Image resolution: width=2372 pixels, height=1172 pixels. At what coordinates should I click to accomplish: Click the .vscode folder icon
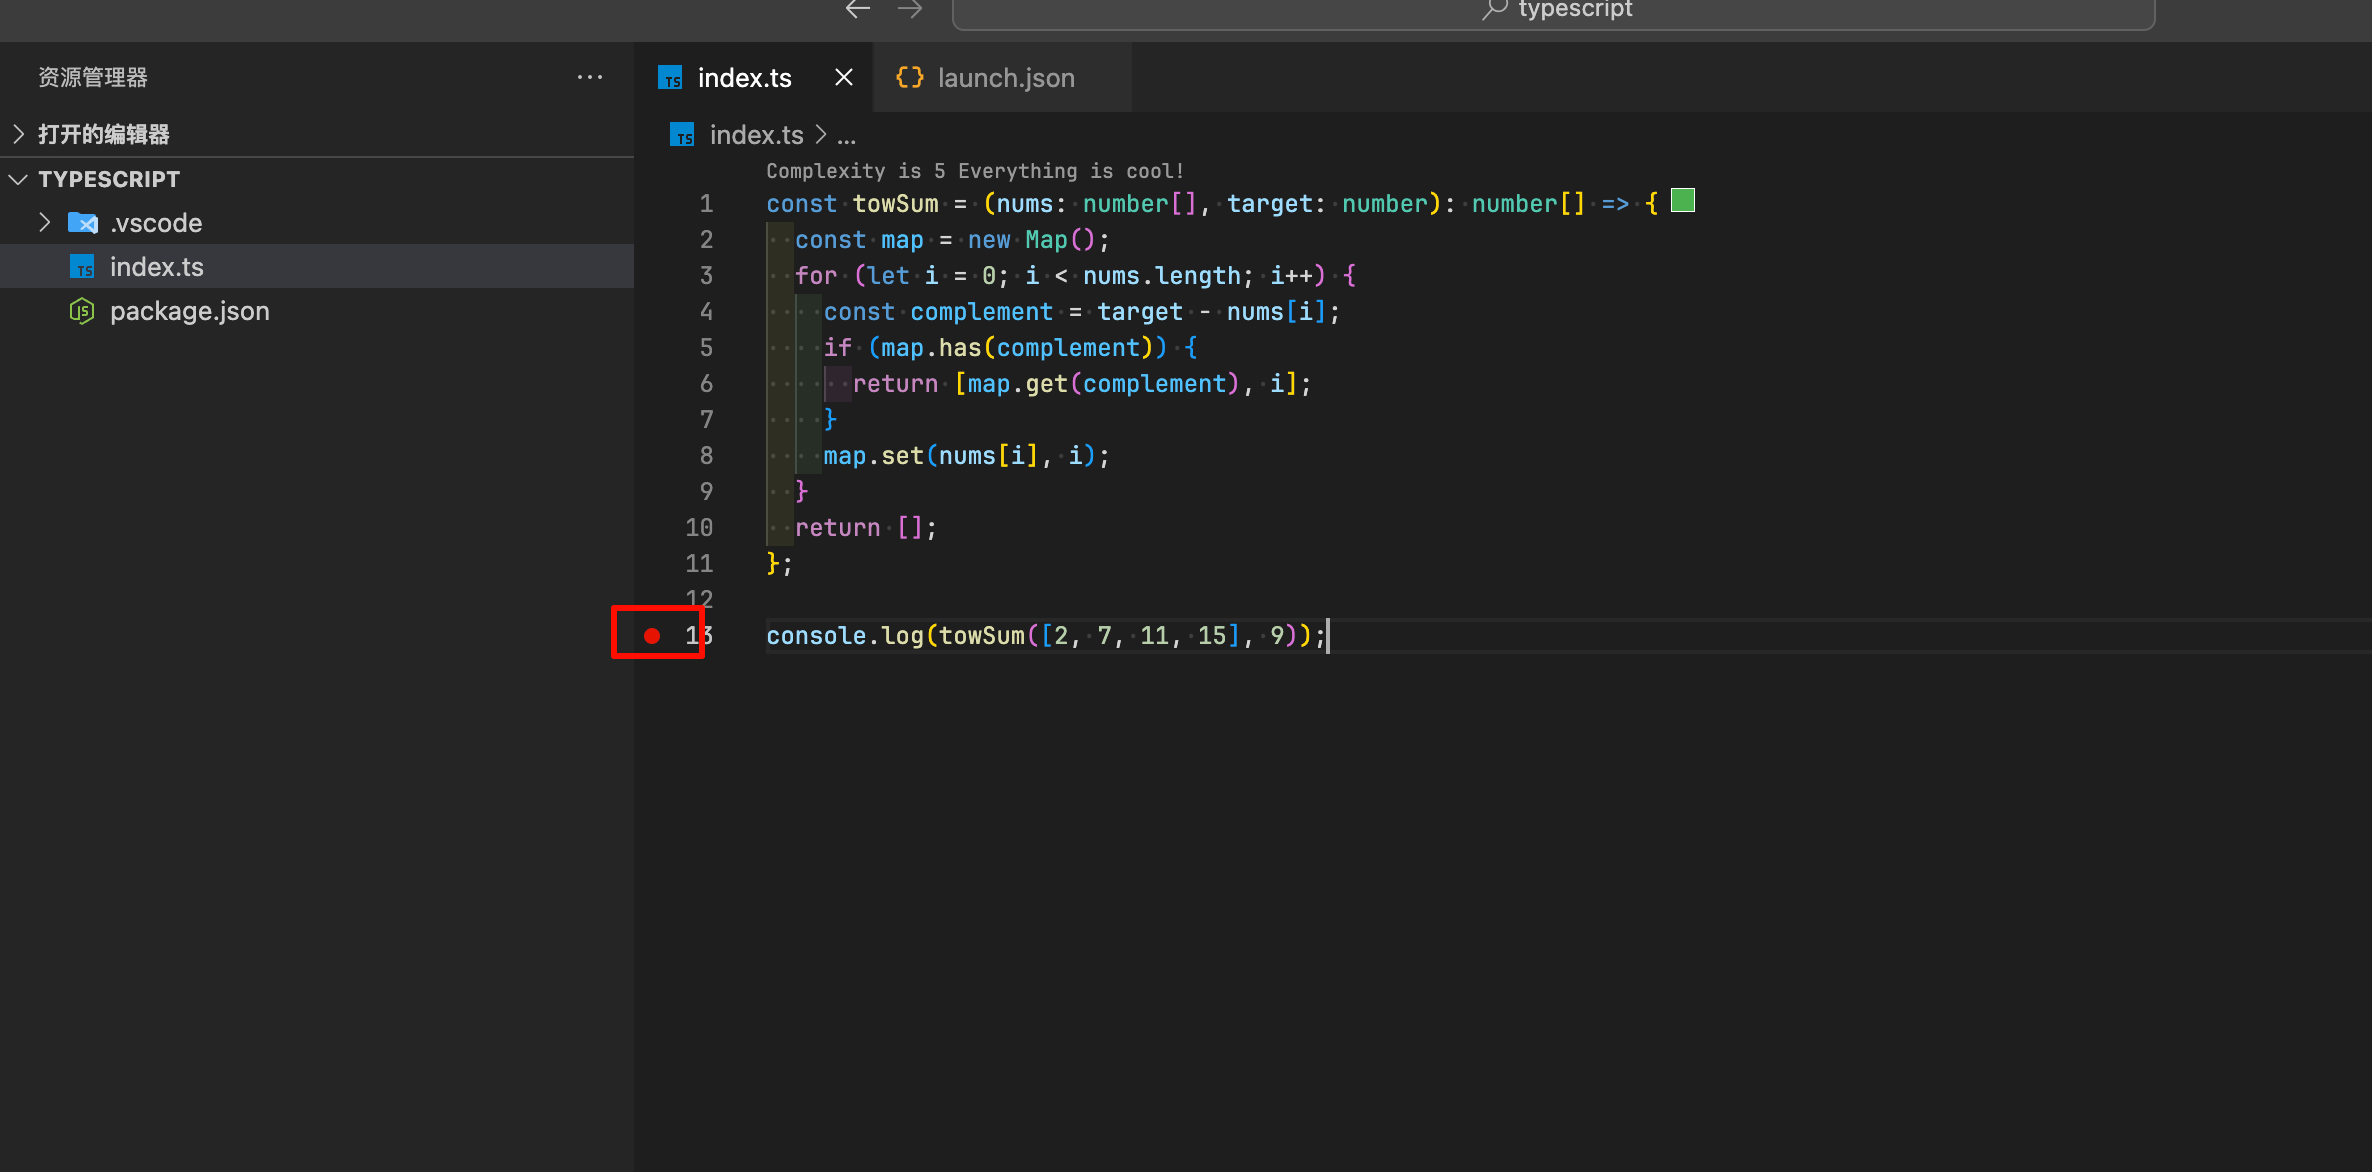coord(82,223)
